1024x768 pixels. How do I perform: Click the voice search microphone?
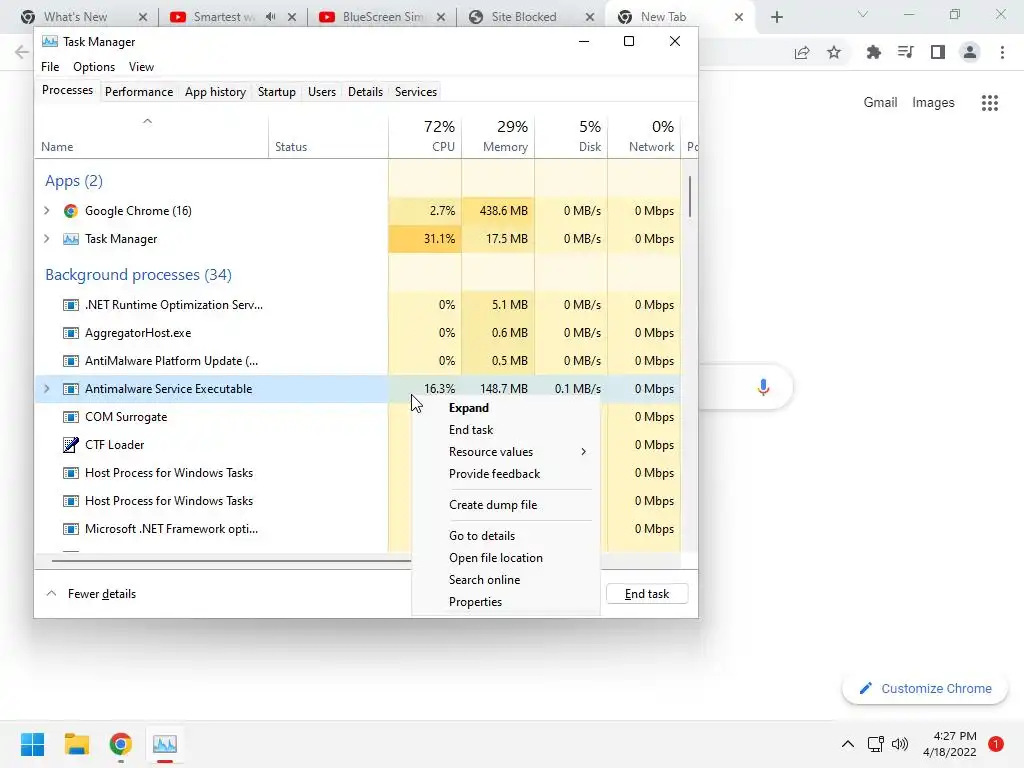[763, 387]
